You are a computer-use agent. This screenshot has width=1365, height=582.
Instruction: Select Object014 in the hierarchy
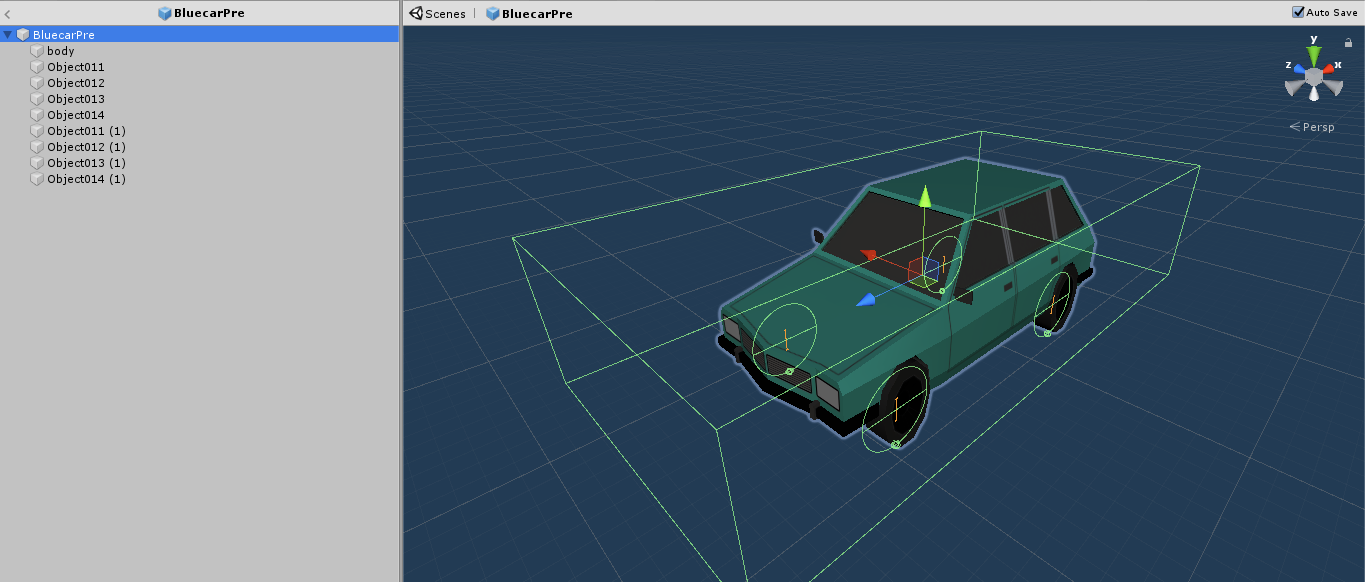(x=76, y=115)
